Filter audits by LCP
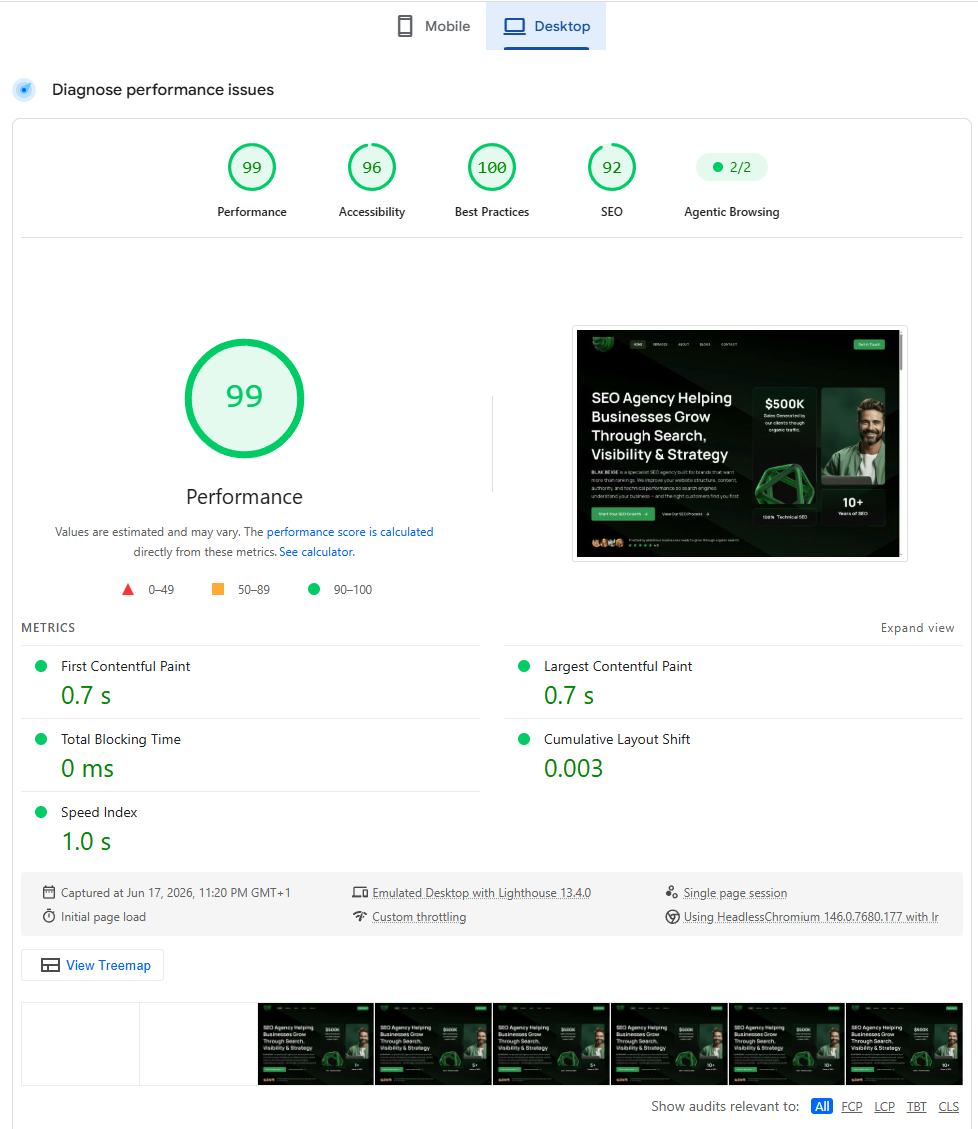This screenshot has height=1129, width=978. coord(884,1107)
